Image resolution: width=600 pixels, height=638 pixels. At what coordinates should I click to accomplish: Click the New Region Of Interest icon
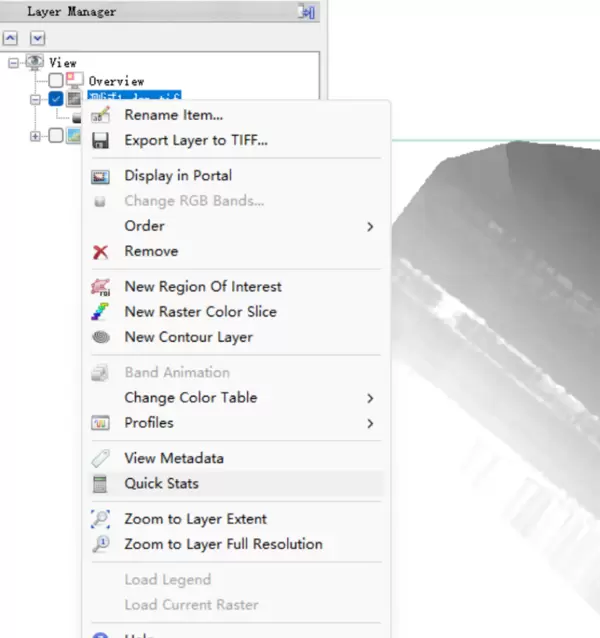tap(100, 287)
